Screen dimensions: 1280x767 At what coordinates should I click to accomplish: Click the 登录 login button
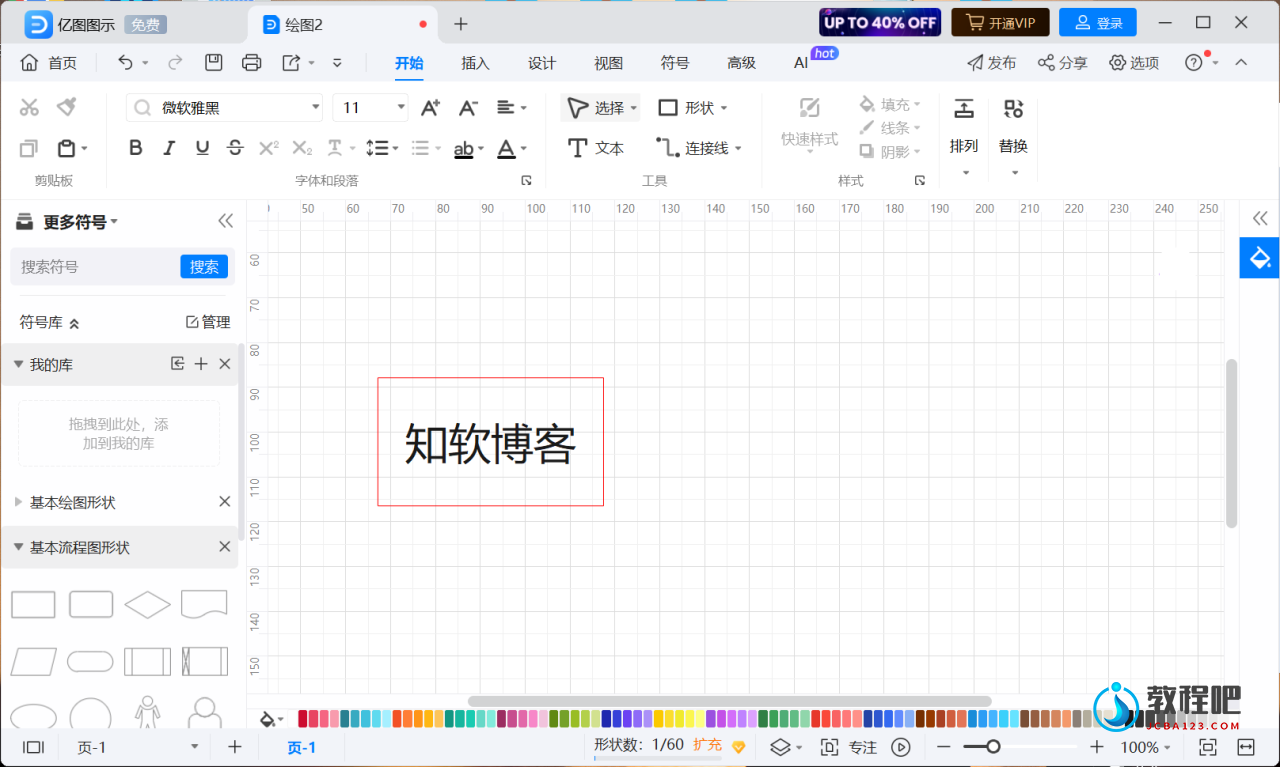tap(1098, 23)
